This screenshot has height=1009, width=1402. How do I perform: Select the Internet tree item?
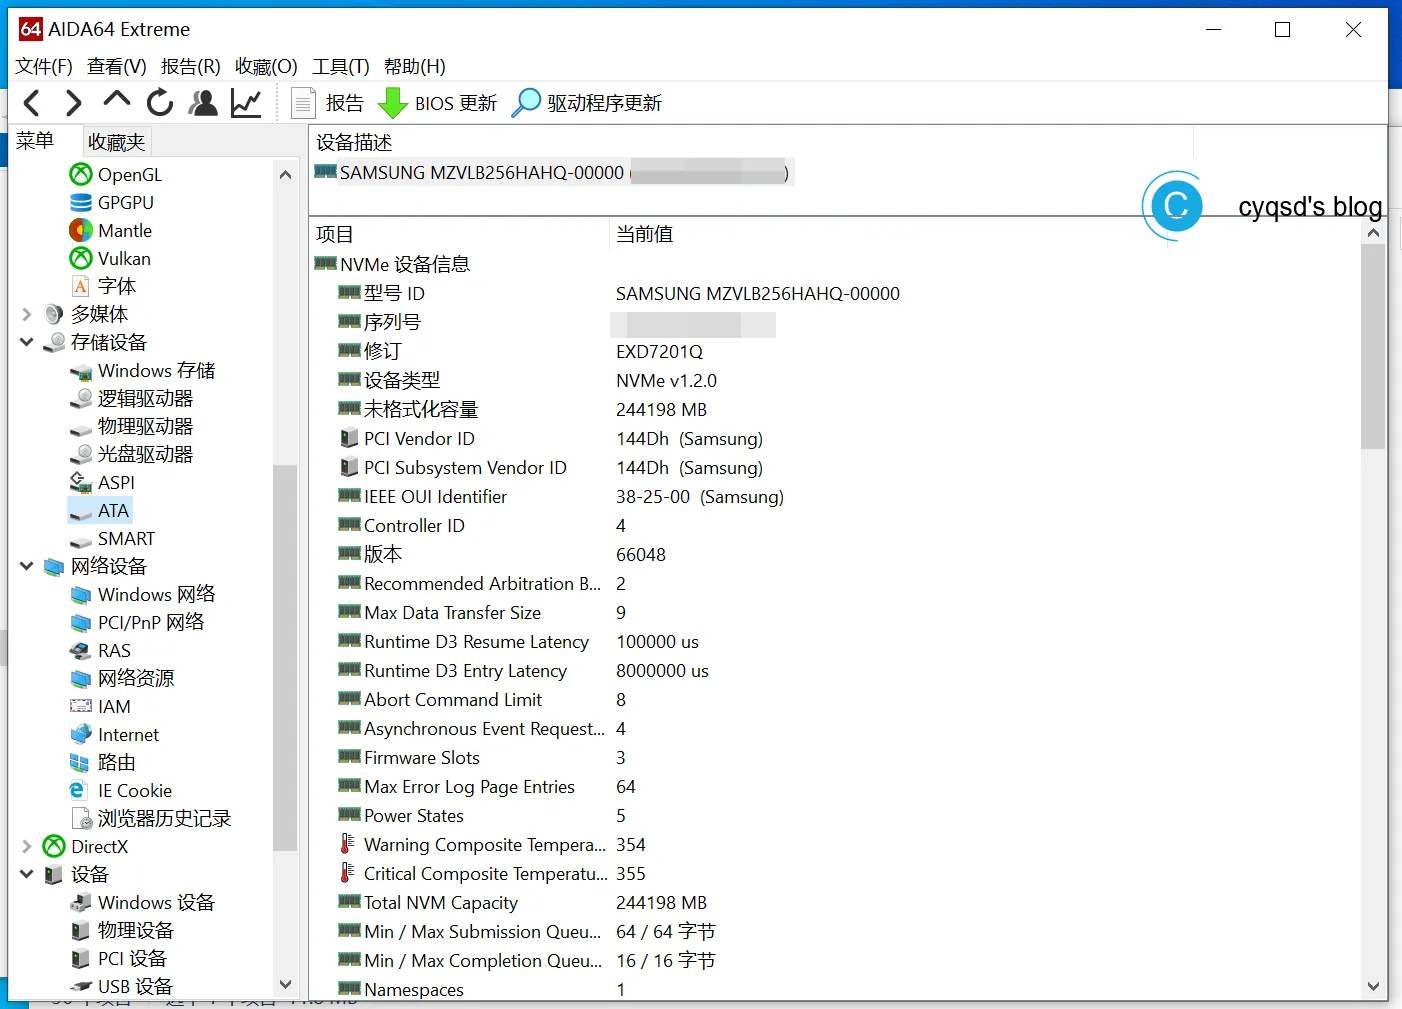click(x=114, y=734)
